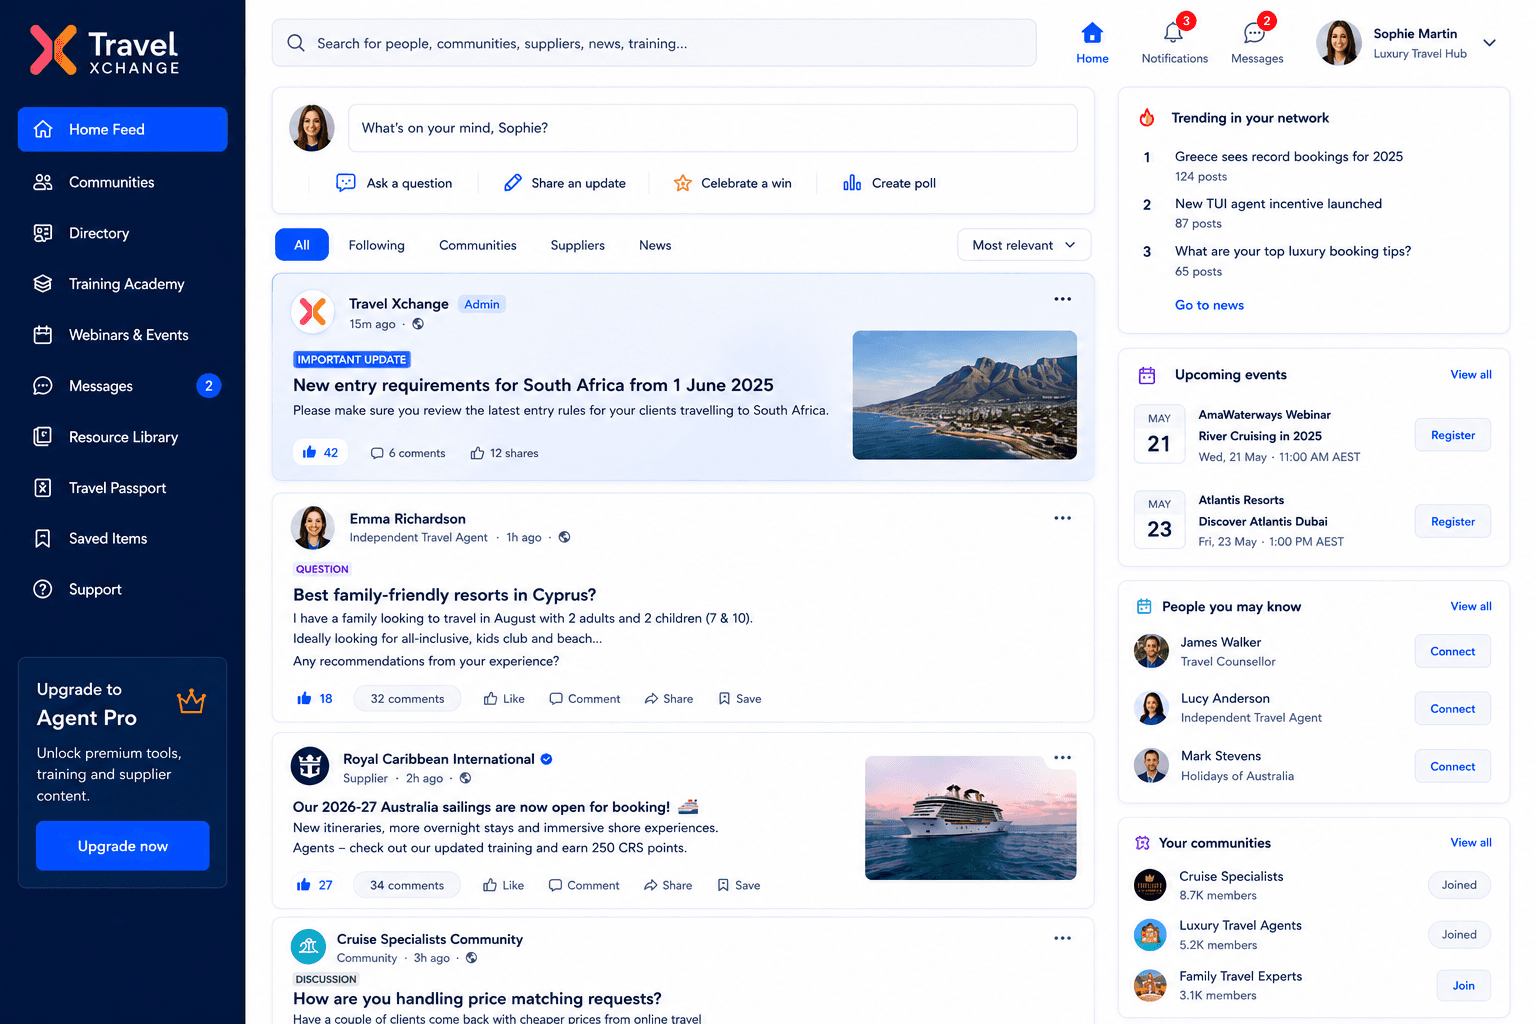Follow the Go to news link
This screenshot has height=1024, width=1536.
coord(1209,305)
